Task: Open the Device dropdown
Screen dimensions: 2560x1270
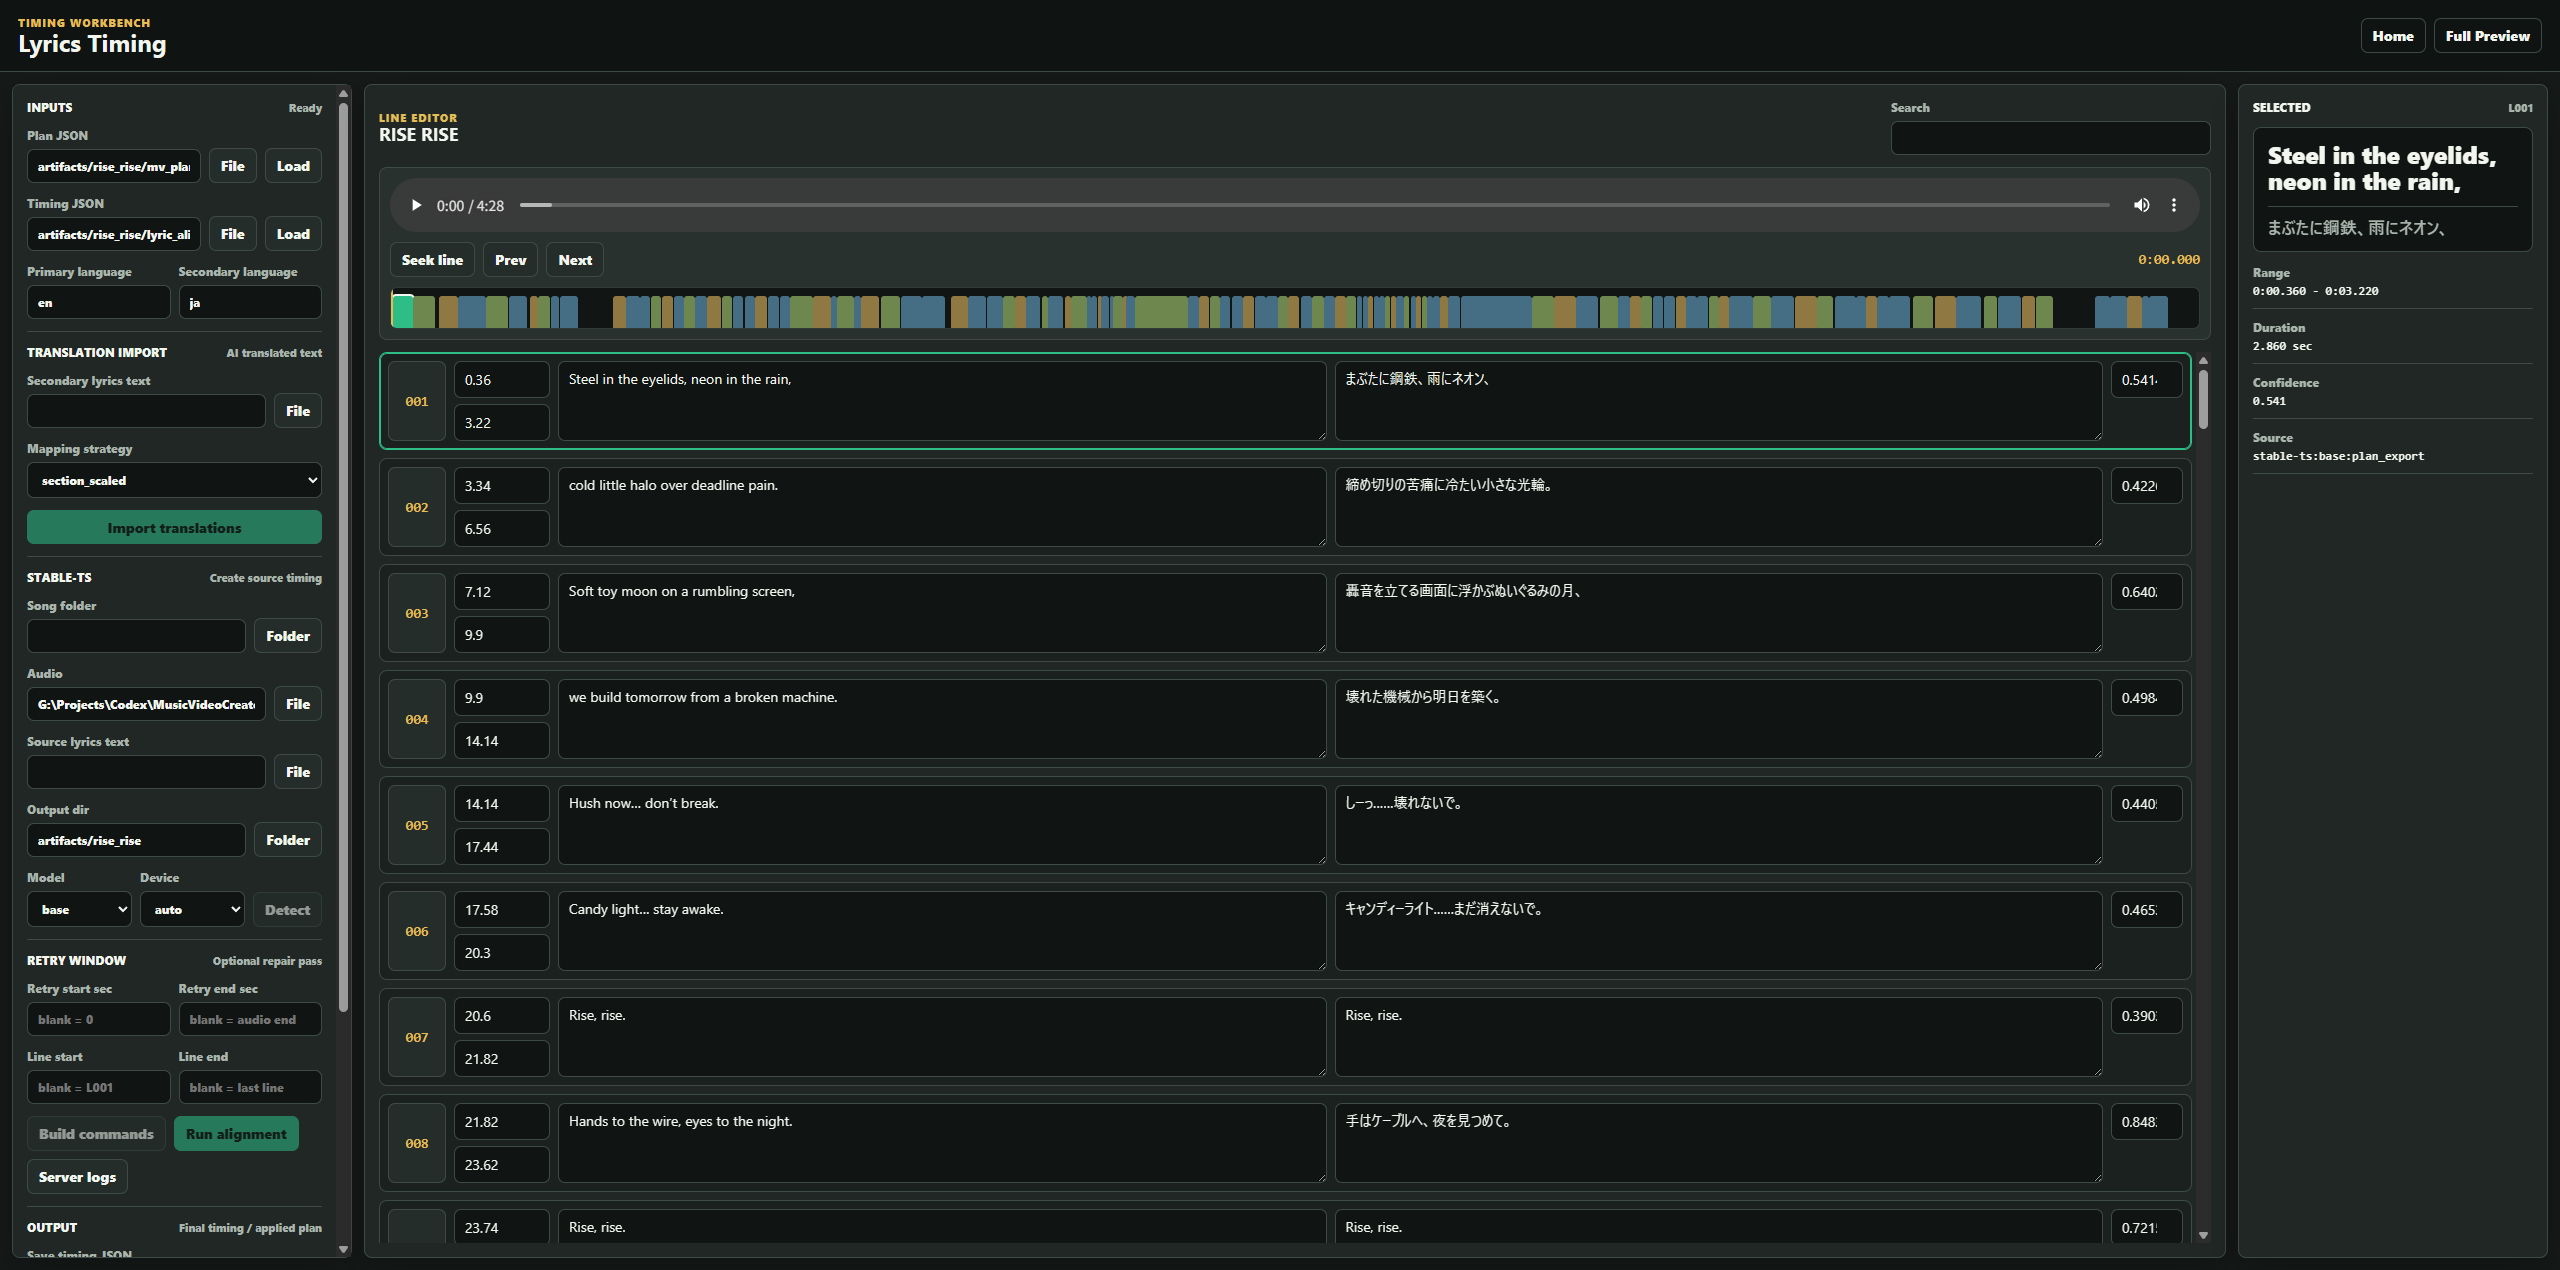Action: click(x=192, y=910)
